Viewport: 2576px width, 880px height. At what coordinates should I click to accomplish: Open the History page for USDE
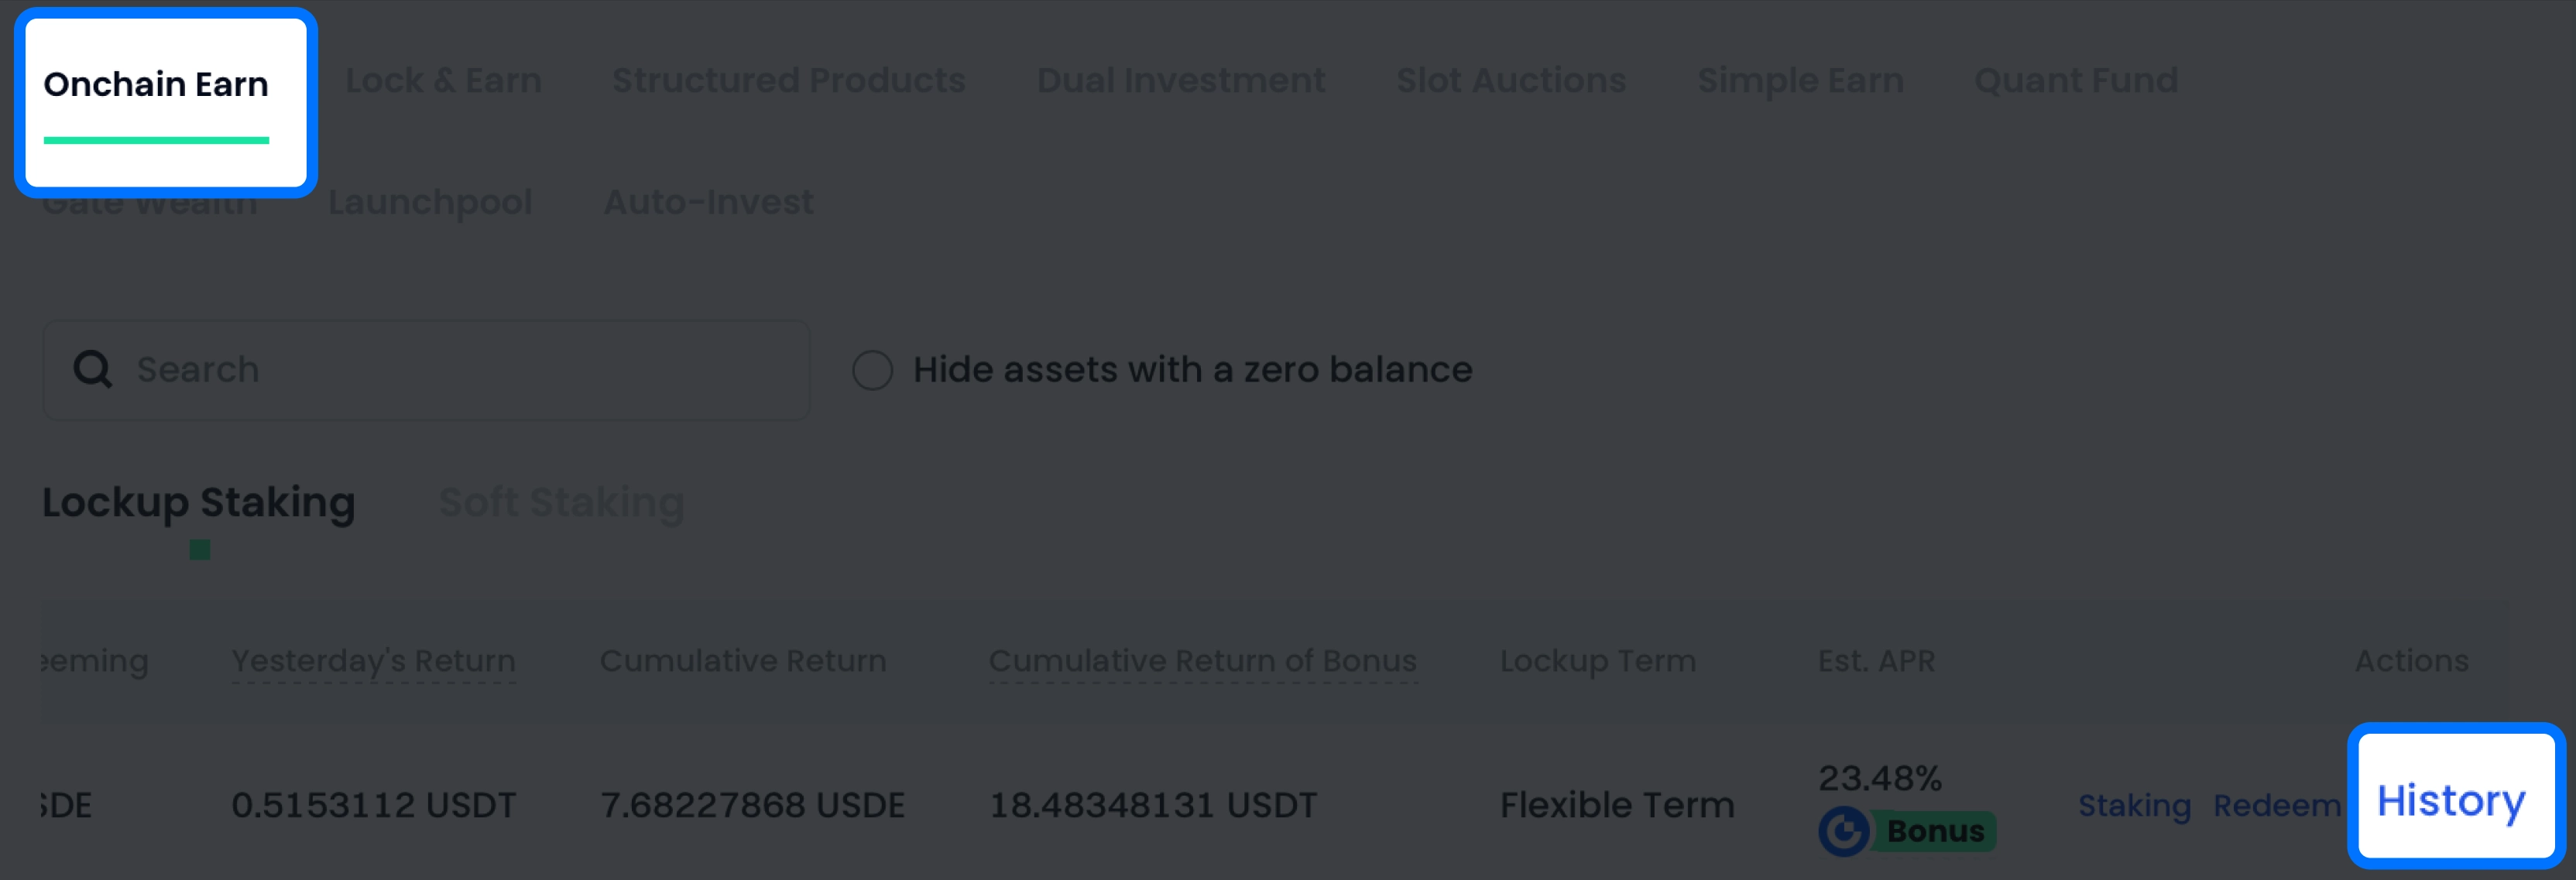coord(2452,799)
